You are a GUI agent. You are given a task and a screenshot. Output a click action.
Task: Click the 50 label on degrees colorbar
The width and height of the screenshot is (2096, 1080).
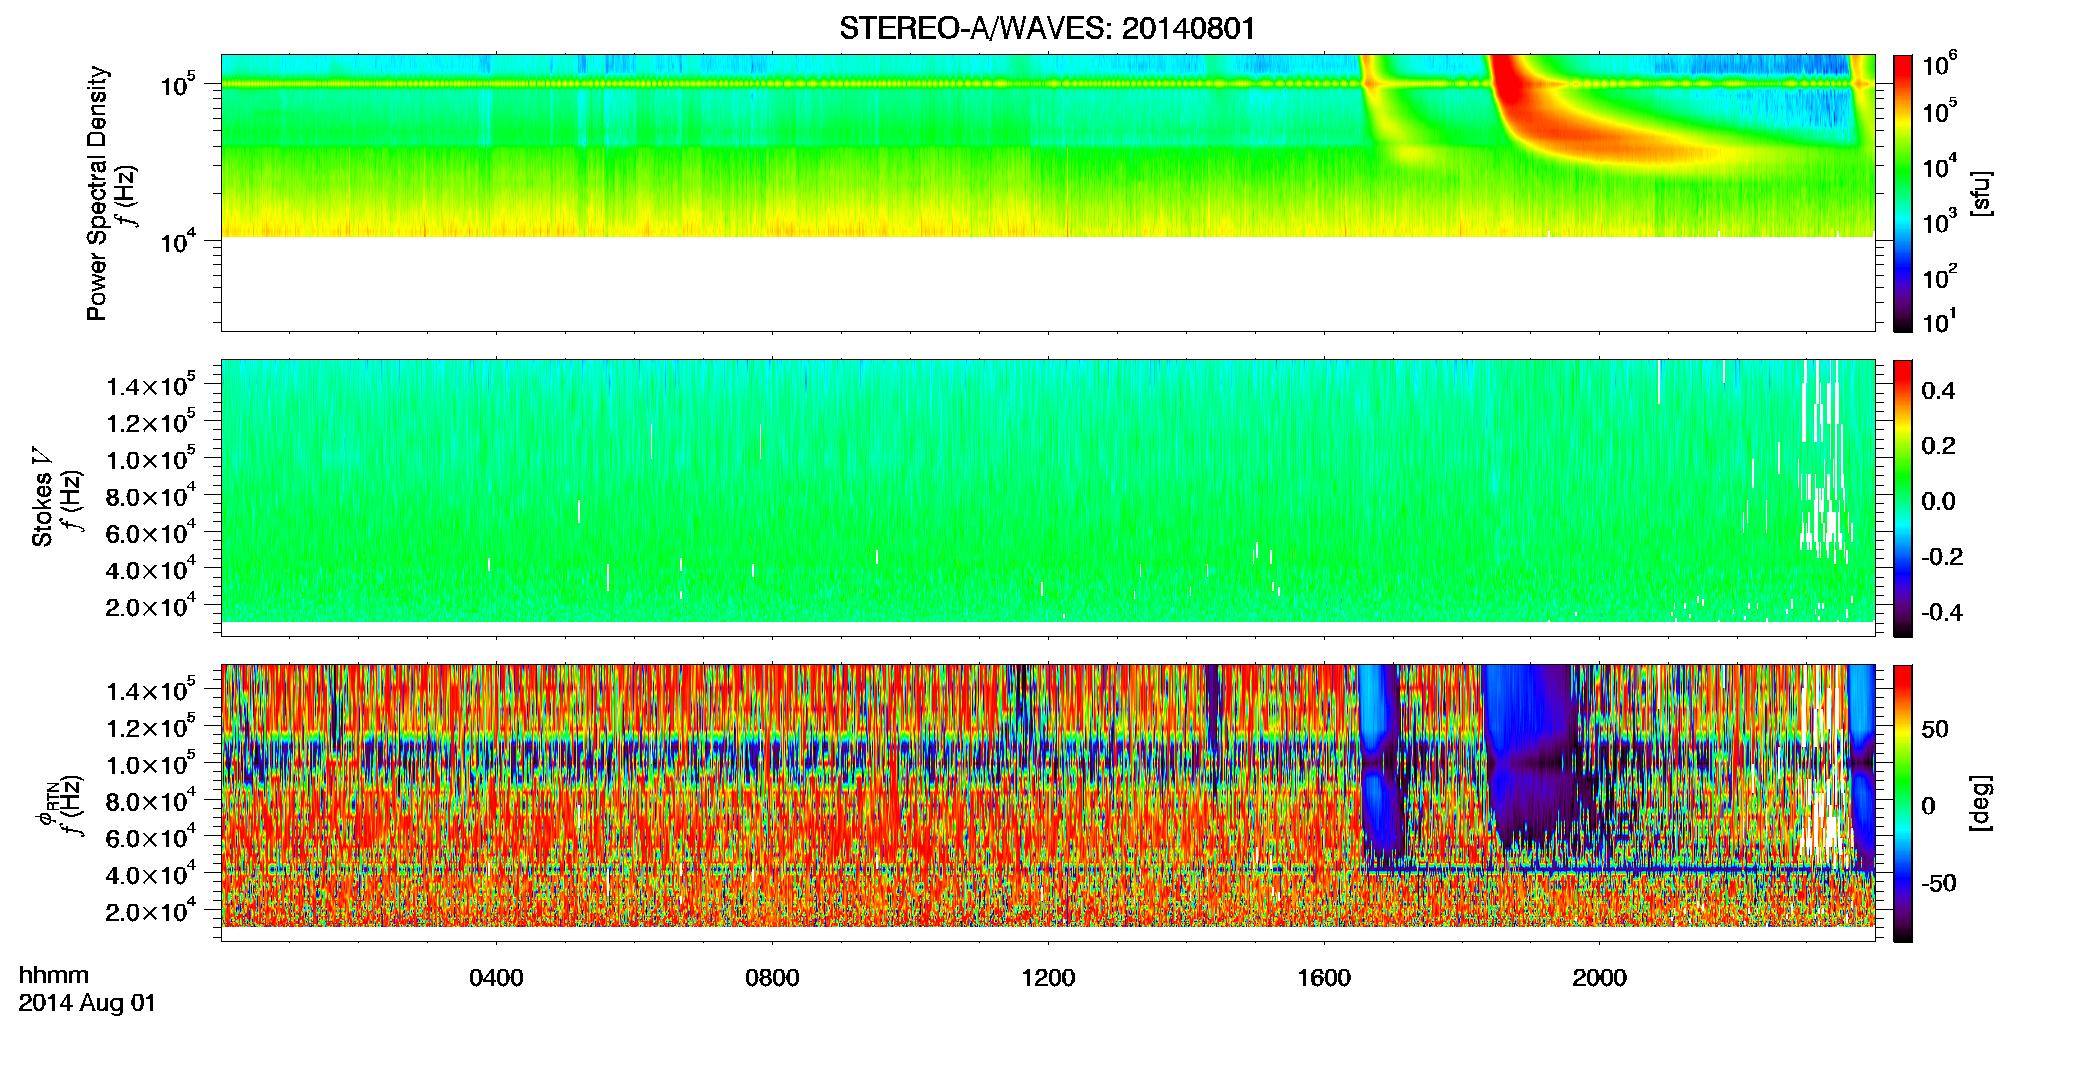coord(1935,729)
